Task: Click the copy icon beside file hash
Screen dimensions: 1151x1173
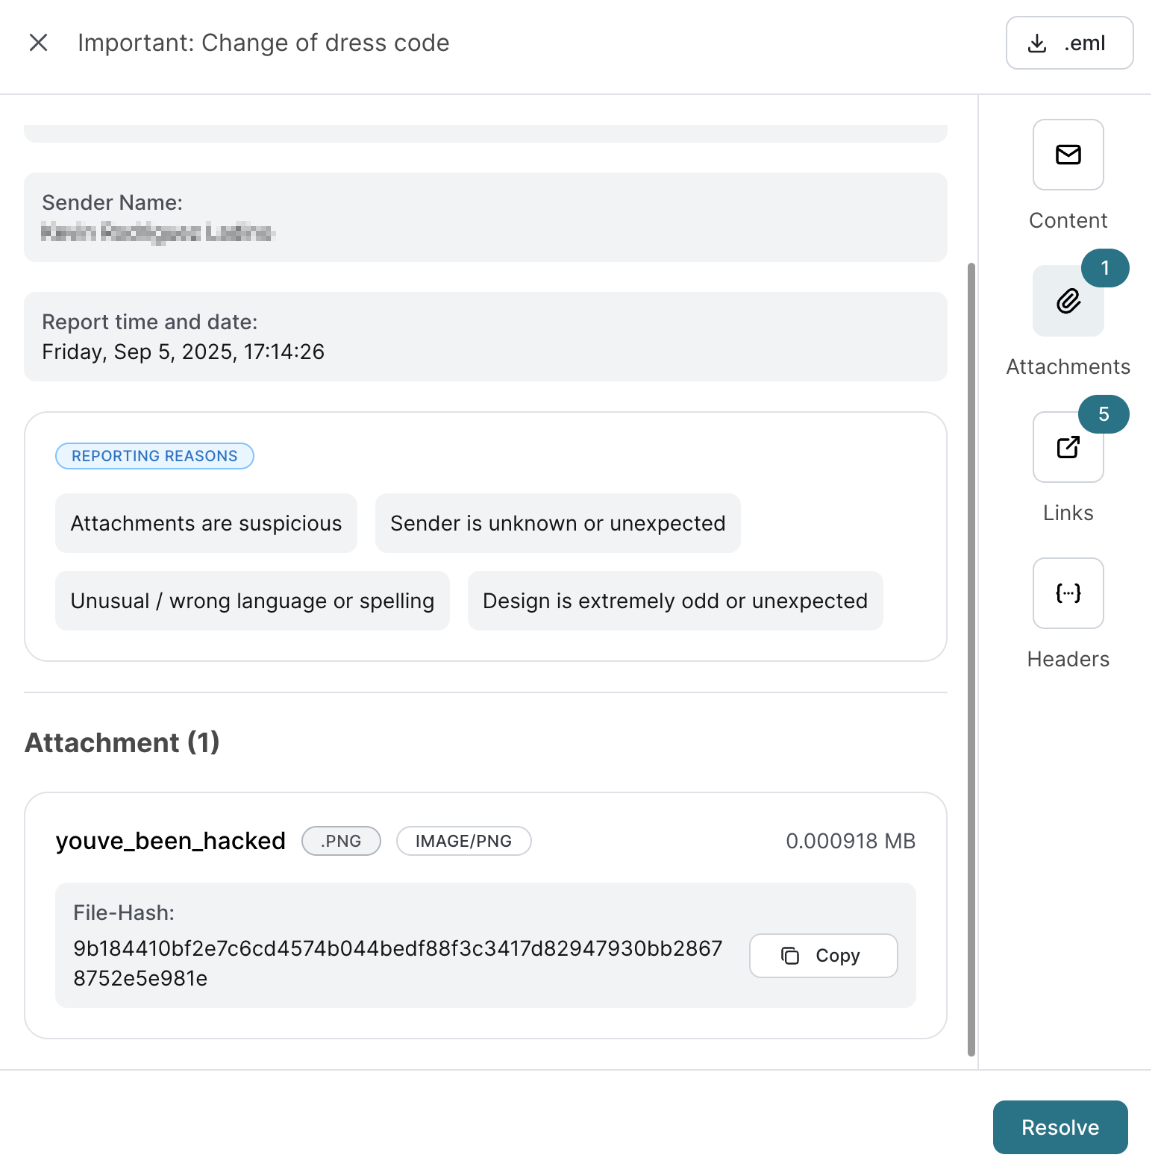Action: point(790,956)
